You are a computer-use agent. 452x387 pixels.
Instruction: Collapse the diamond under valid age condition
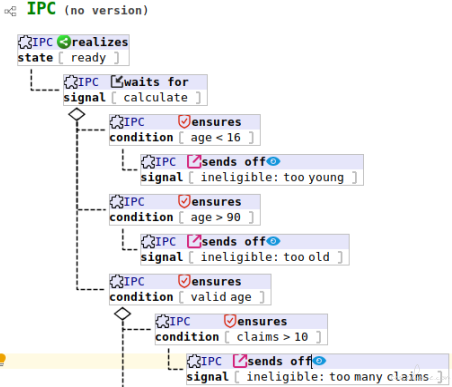(x=122, y=314)
